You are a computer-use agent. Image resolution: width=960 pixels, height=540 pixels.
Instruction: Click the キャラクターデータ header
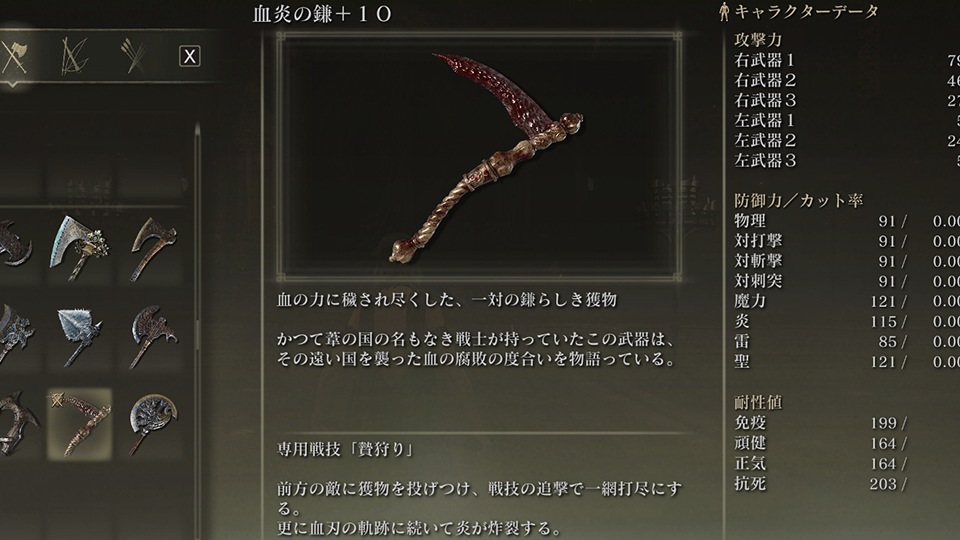806,12
